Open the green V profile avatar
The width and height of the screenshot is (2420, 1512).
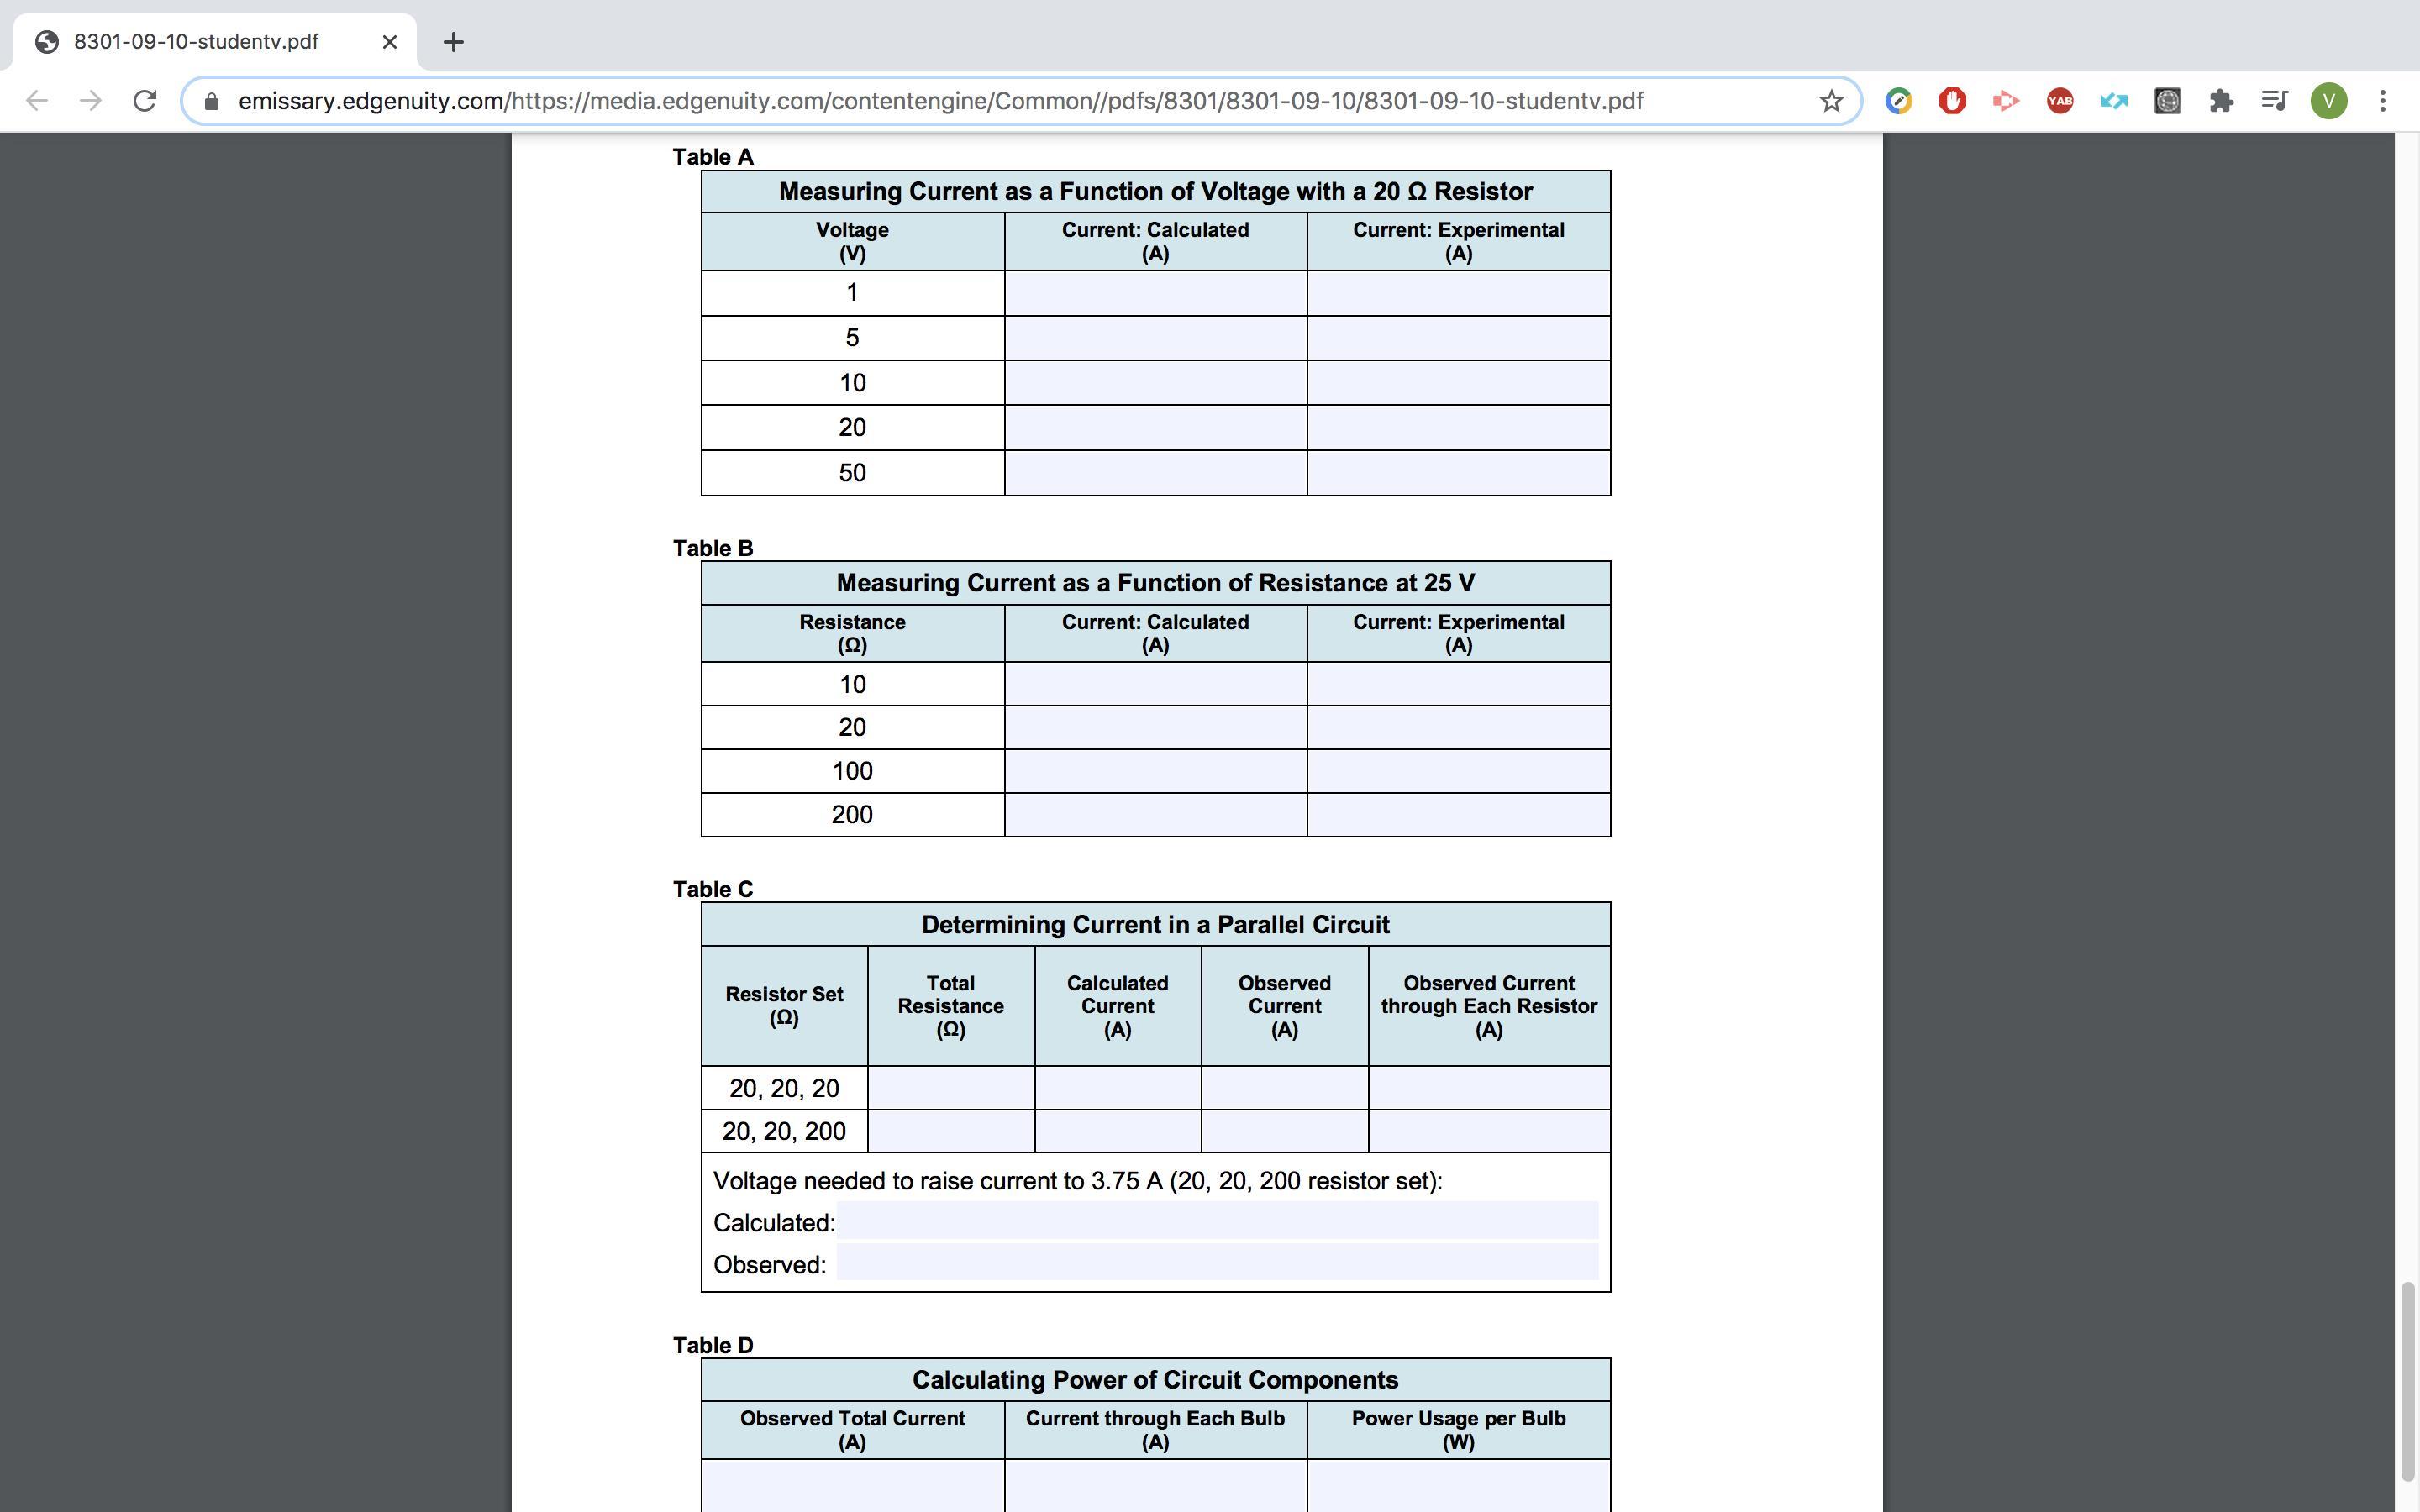(x=2328, y=101)
